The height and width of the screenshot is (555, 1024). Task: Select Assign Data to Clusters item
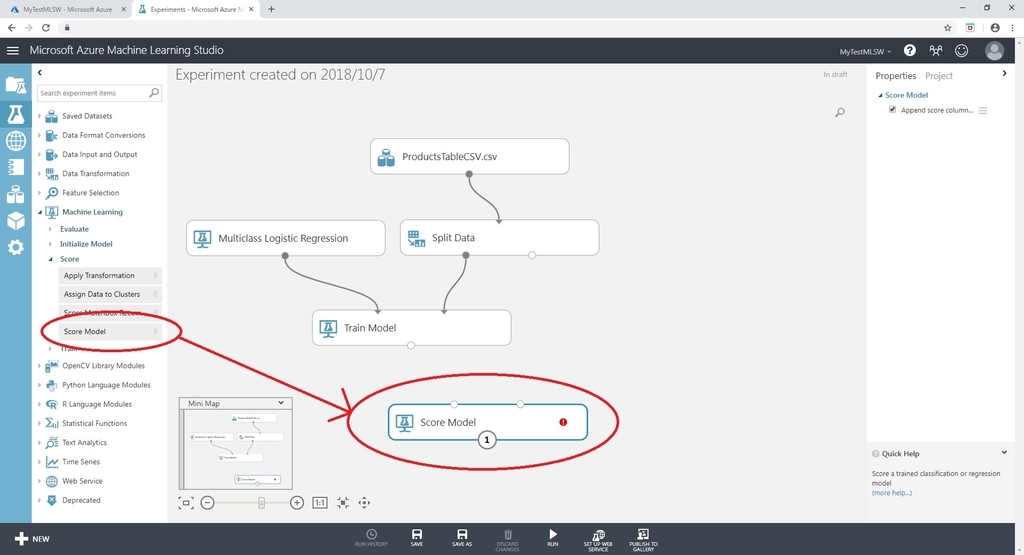tap(110, 294)
